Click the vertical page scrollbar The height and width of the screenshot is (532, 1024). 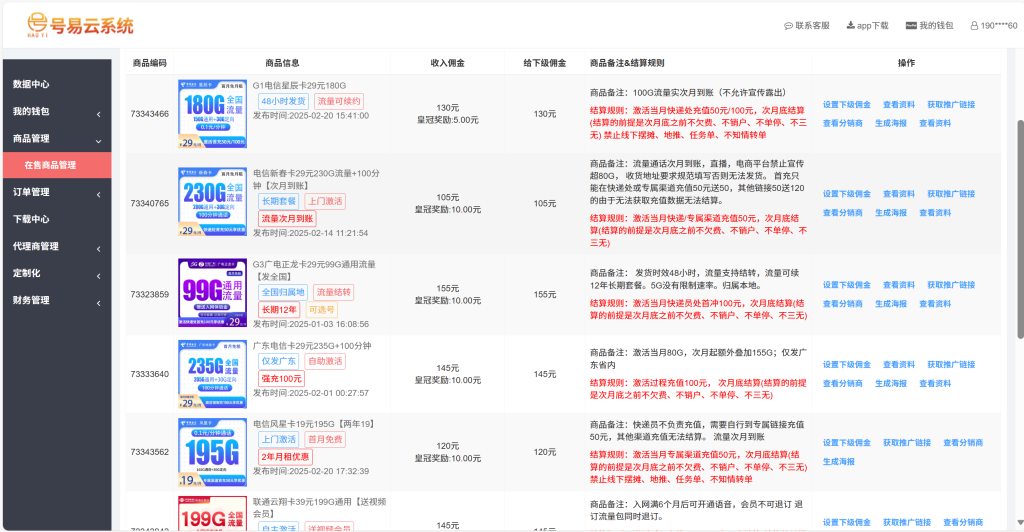1018,200
